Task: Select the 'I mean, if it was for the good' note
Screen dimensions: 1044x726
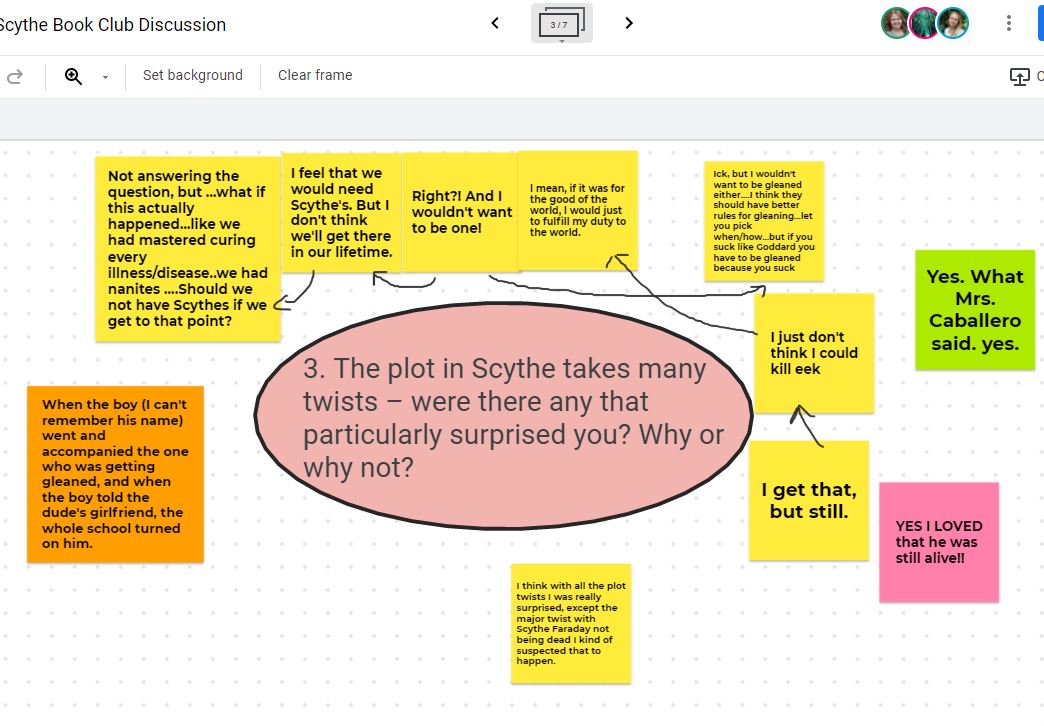Action: pos(577,210)
